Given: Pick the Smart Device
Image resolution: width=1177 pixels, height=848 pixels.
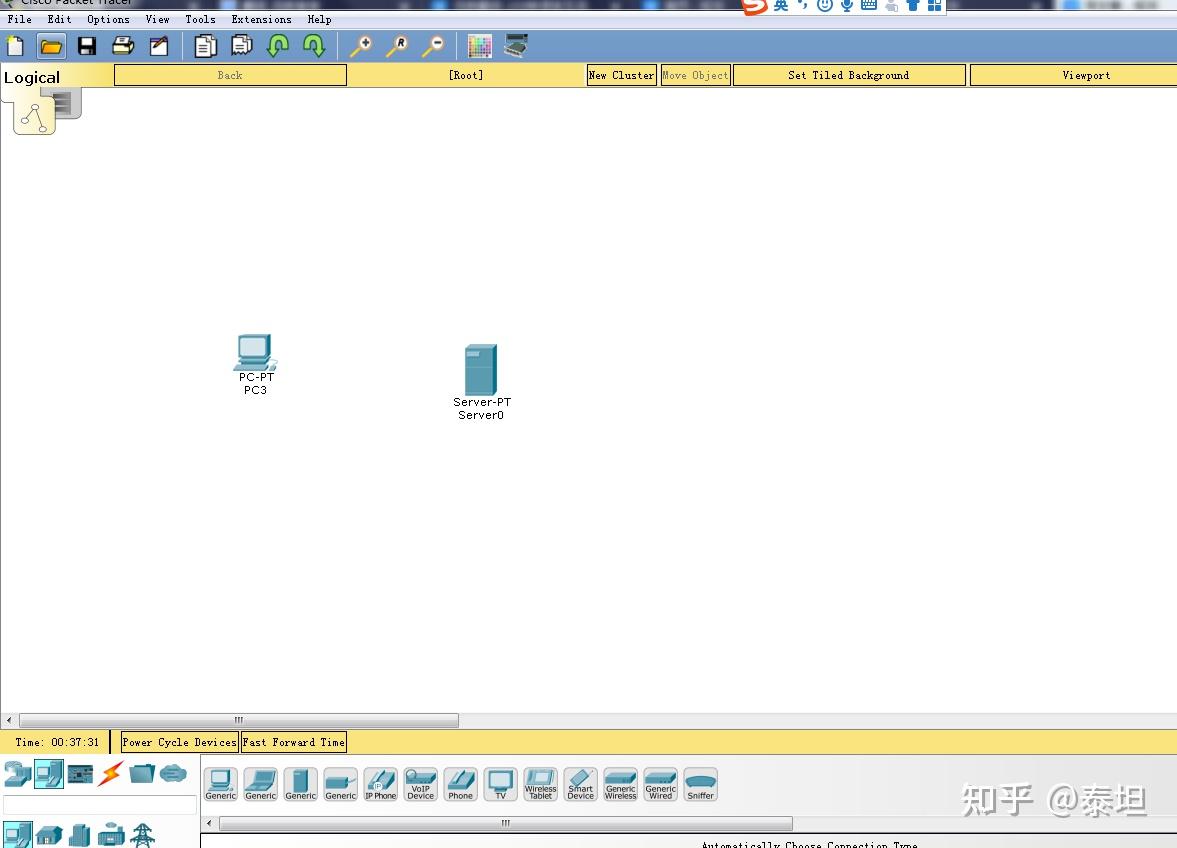Looking at the screenshot, I should click(580, 784).
